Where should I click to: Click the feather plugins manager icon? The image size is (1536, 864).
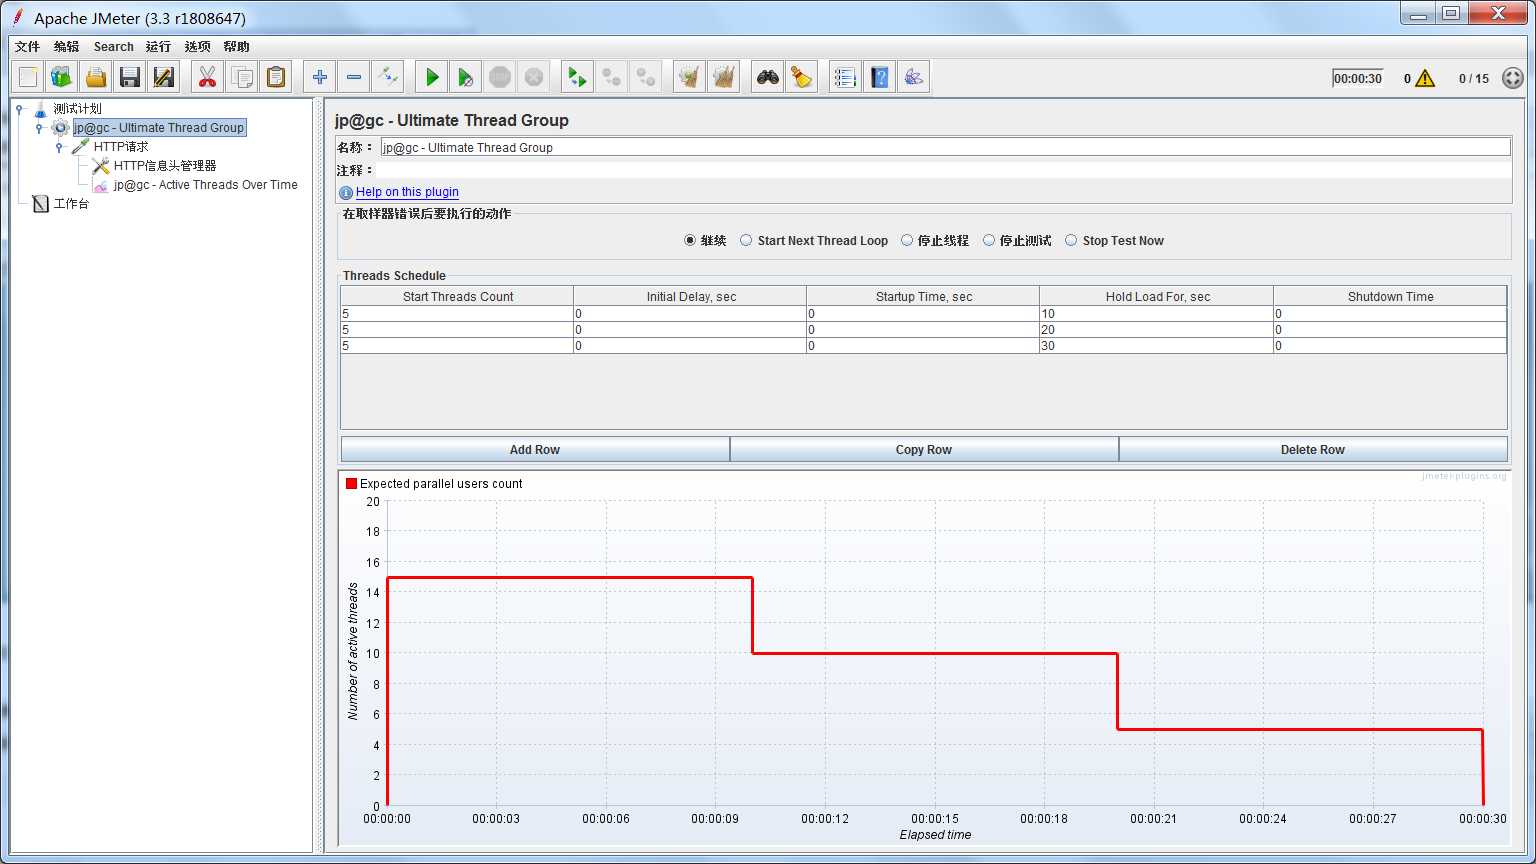[913, 77]
